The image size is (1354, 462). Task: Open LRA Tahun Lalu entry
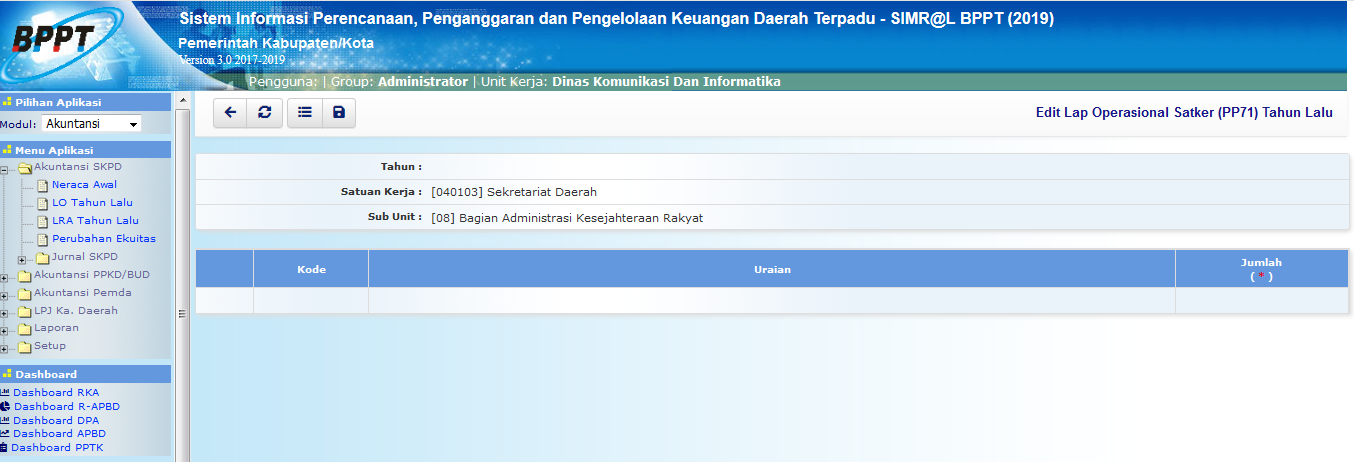[x=95, y=221]
